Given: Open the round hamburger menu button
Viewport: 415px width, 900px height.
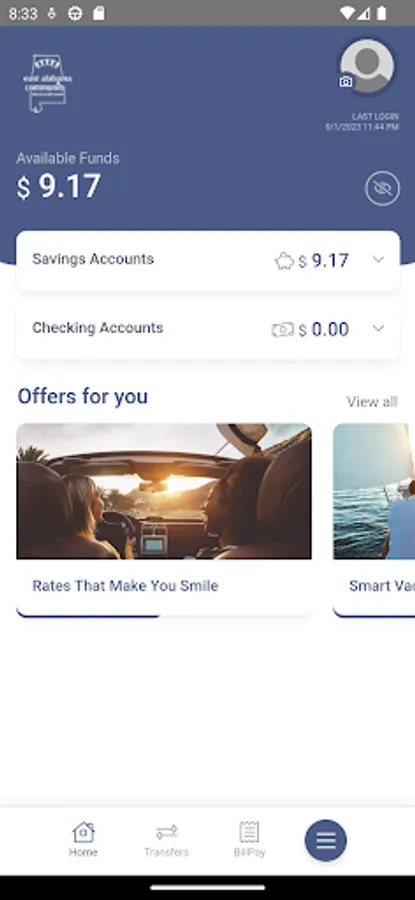Looking at the screenshot, I should coord(325,840).
